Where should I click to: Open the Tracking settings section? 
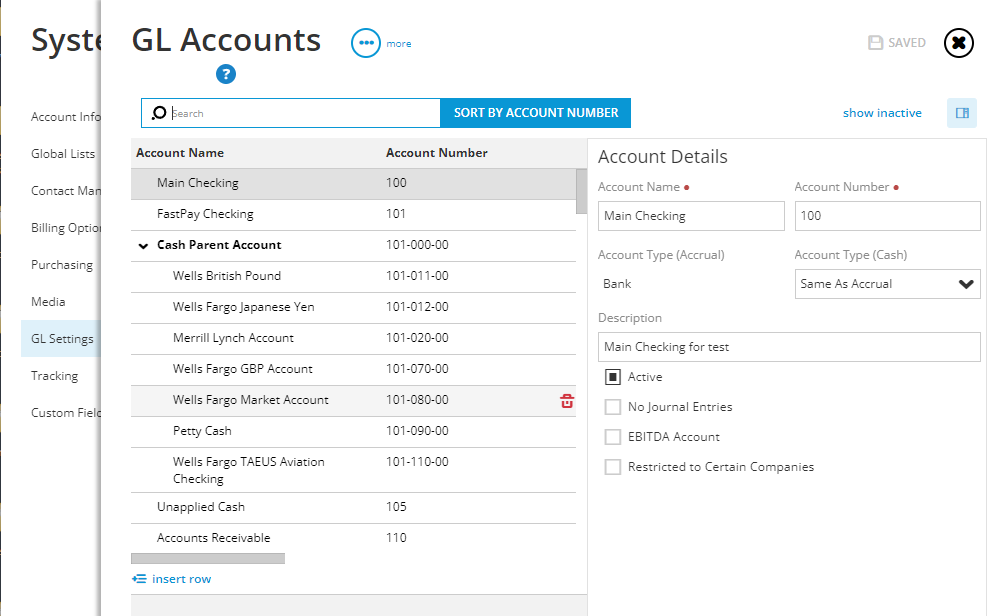pyautogui.click(x=54, y=375)
